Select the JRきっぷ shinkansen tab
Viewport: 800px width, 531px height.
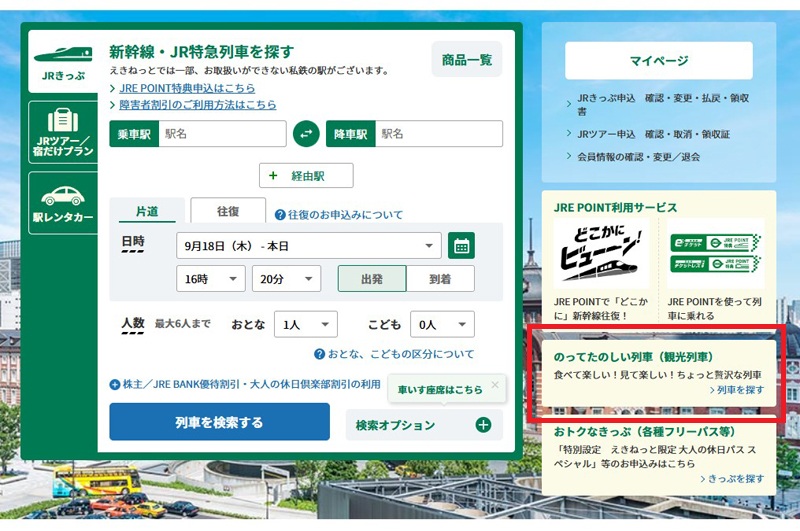[63, 62]
